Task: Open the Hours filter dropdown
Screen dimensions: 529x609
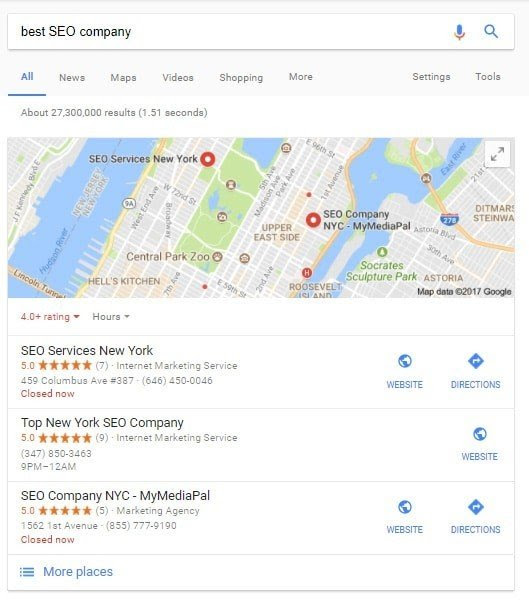Action: (111, 317)
